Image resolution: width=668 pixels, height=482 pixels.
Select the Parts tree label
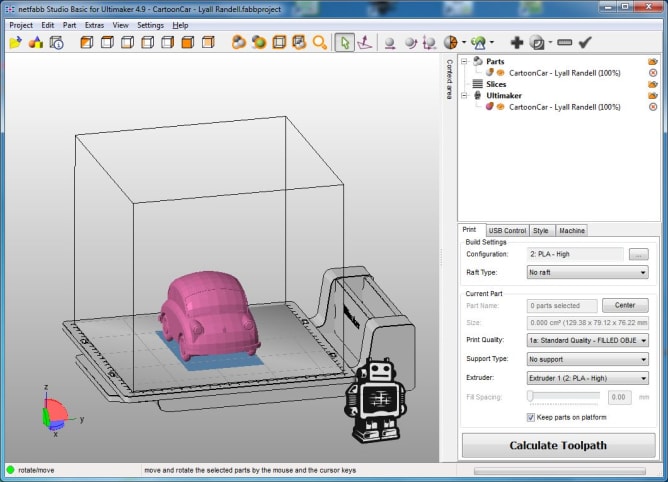coord(495,61)
